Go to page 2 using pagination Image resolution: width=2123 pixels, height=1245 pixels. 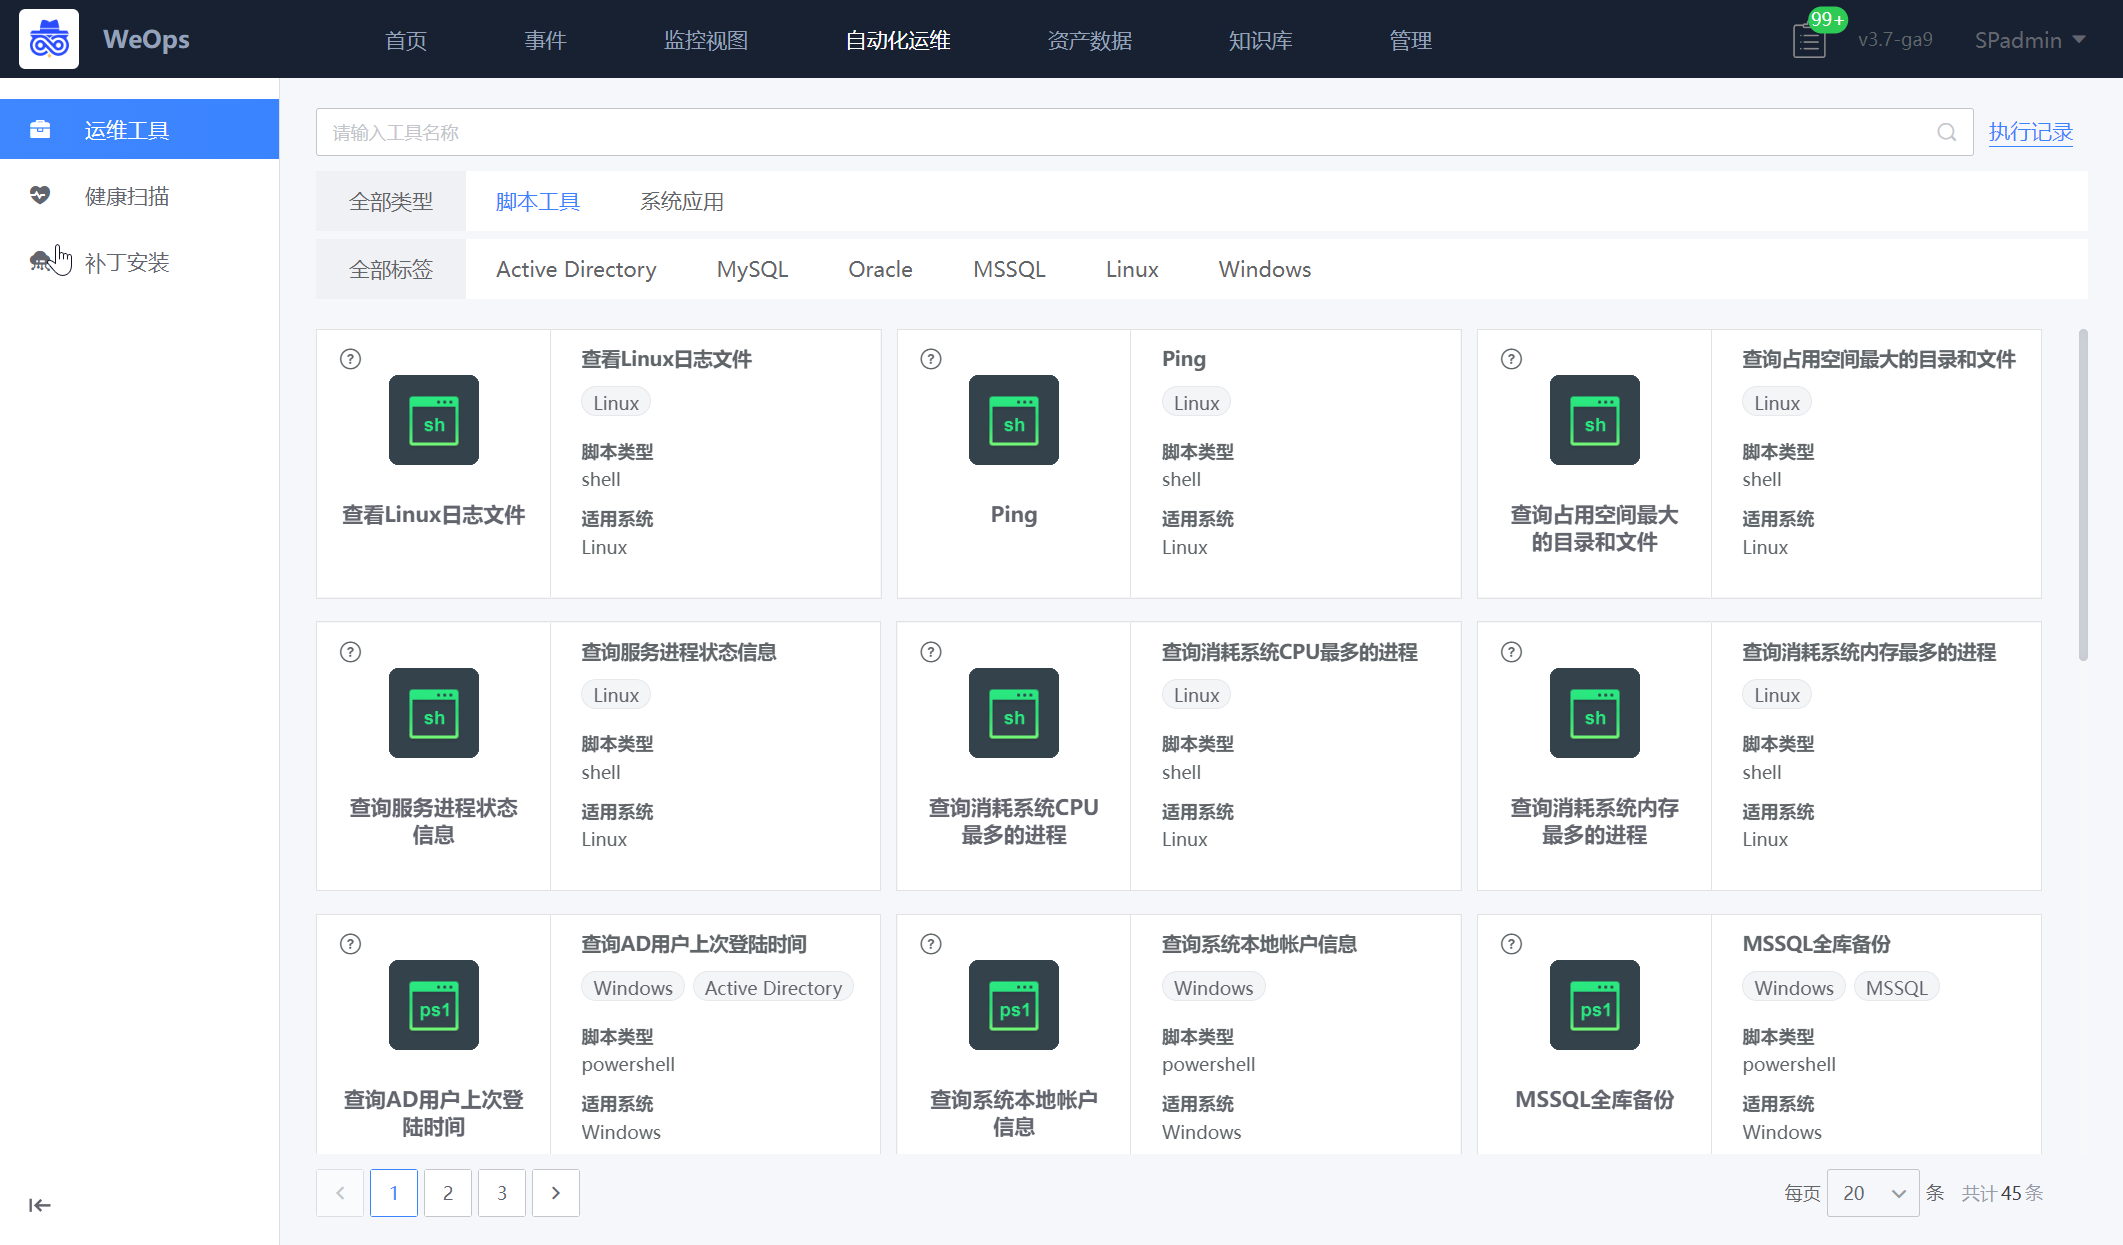(447, 1193)
